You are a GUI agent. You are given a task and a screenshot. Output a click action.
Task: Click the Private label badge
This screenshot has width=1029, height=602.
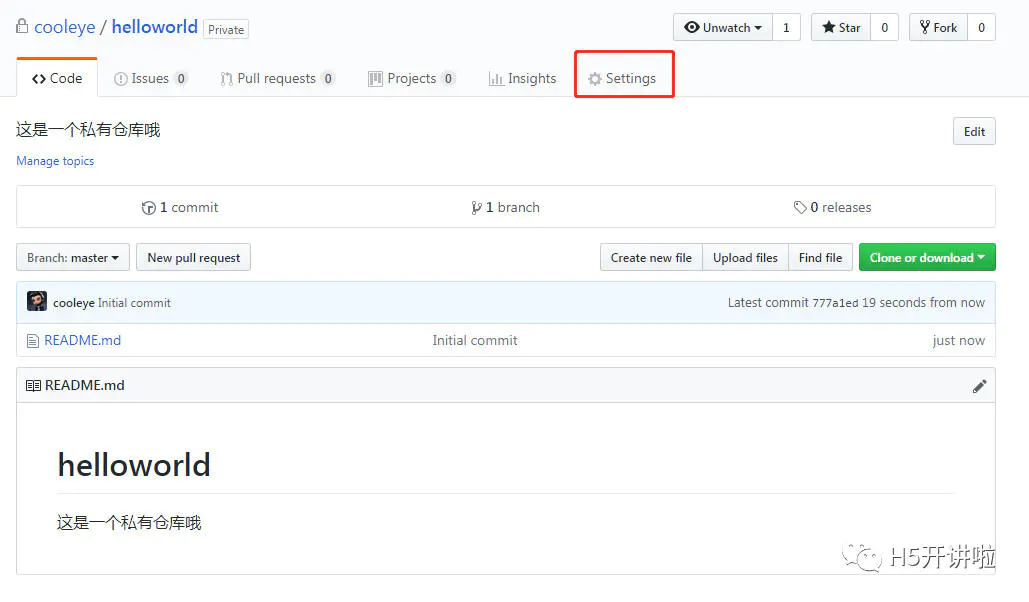(226, 30)
